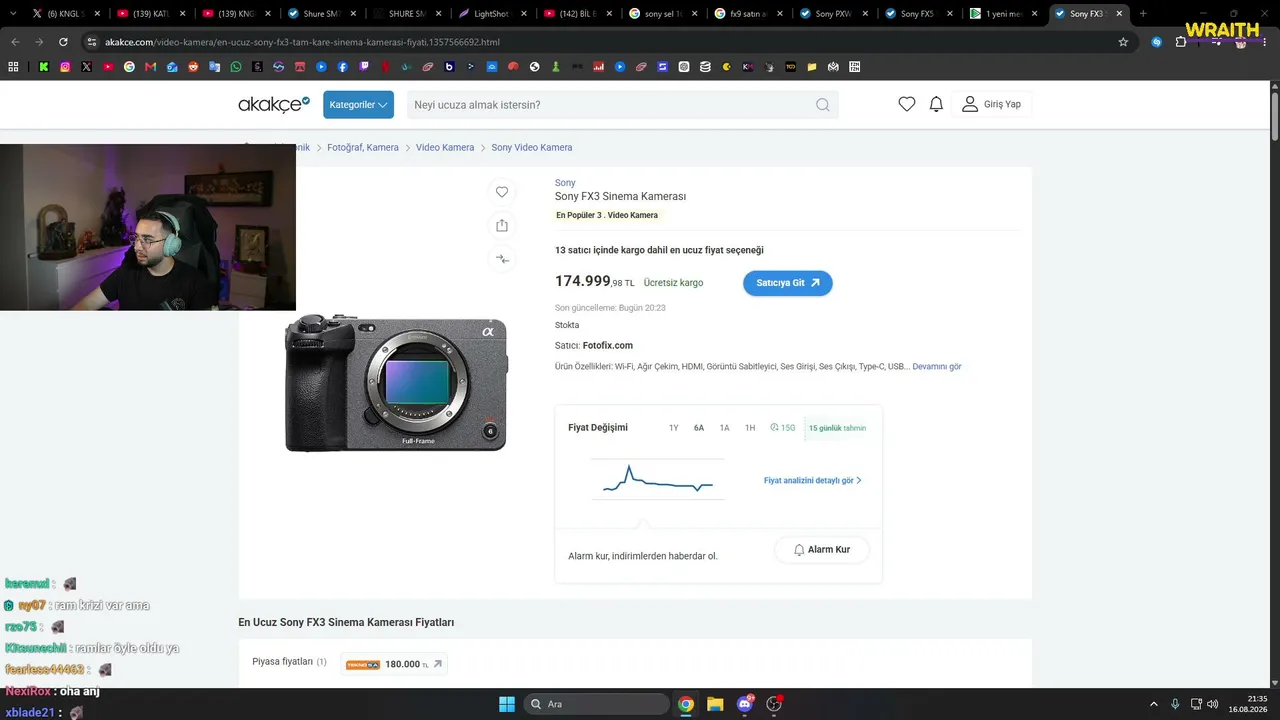Click the volume icon in system tray
The height and width of the screenshot is (720, 1280).
[1213, 704]
